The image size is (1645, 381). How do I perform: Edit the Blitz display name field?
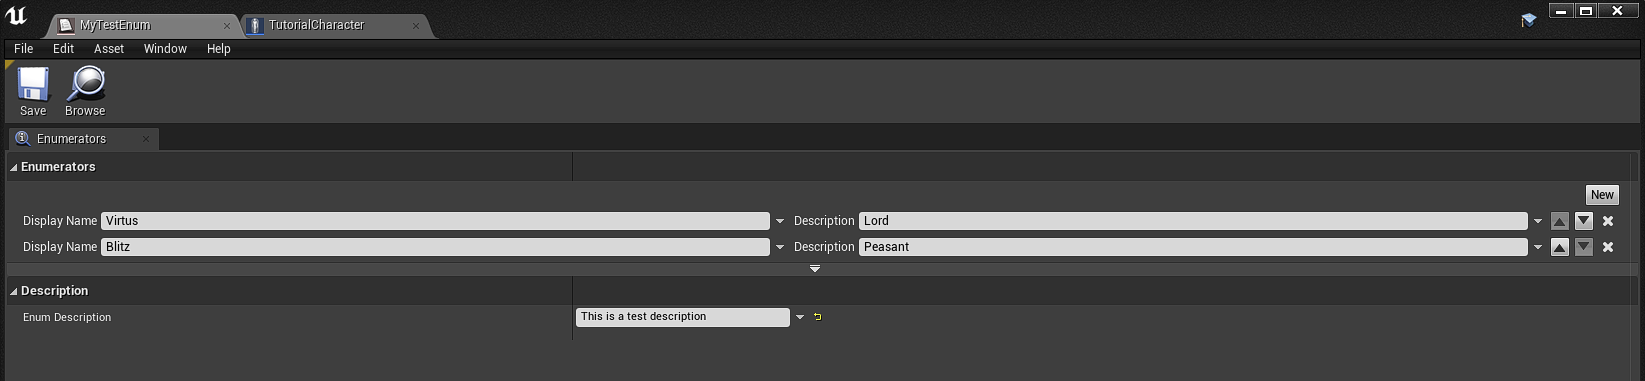(435, 247)
